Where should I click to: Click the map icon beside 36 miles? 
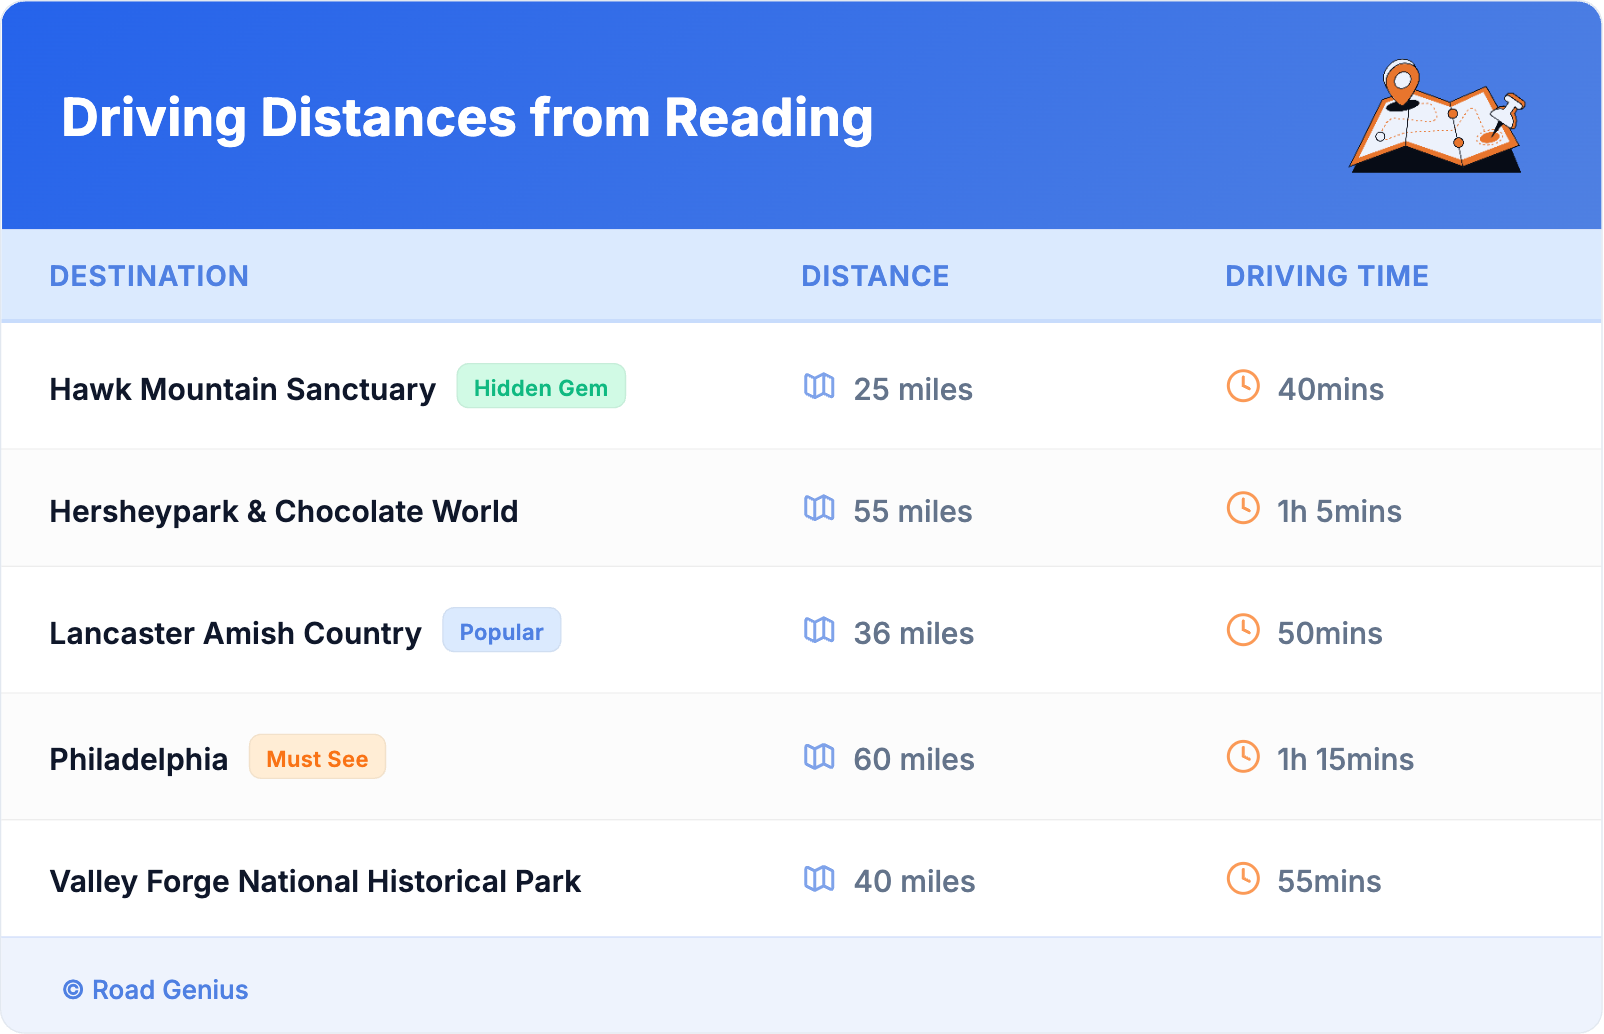click(x=819, y=630)
